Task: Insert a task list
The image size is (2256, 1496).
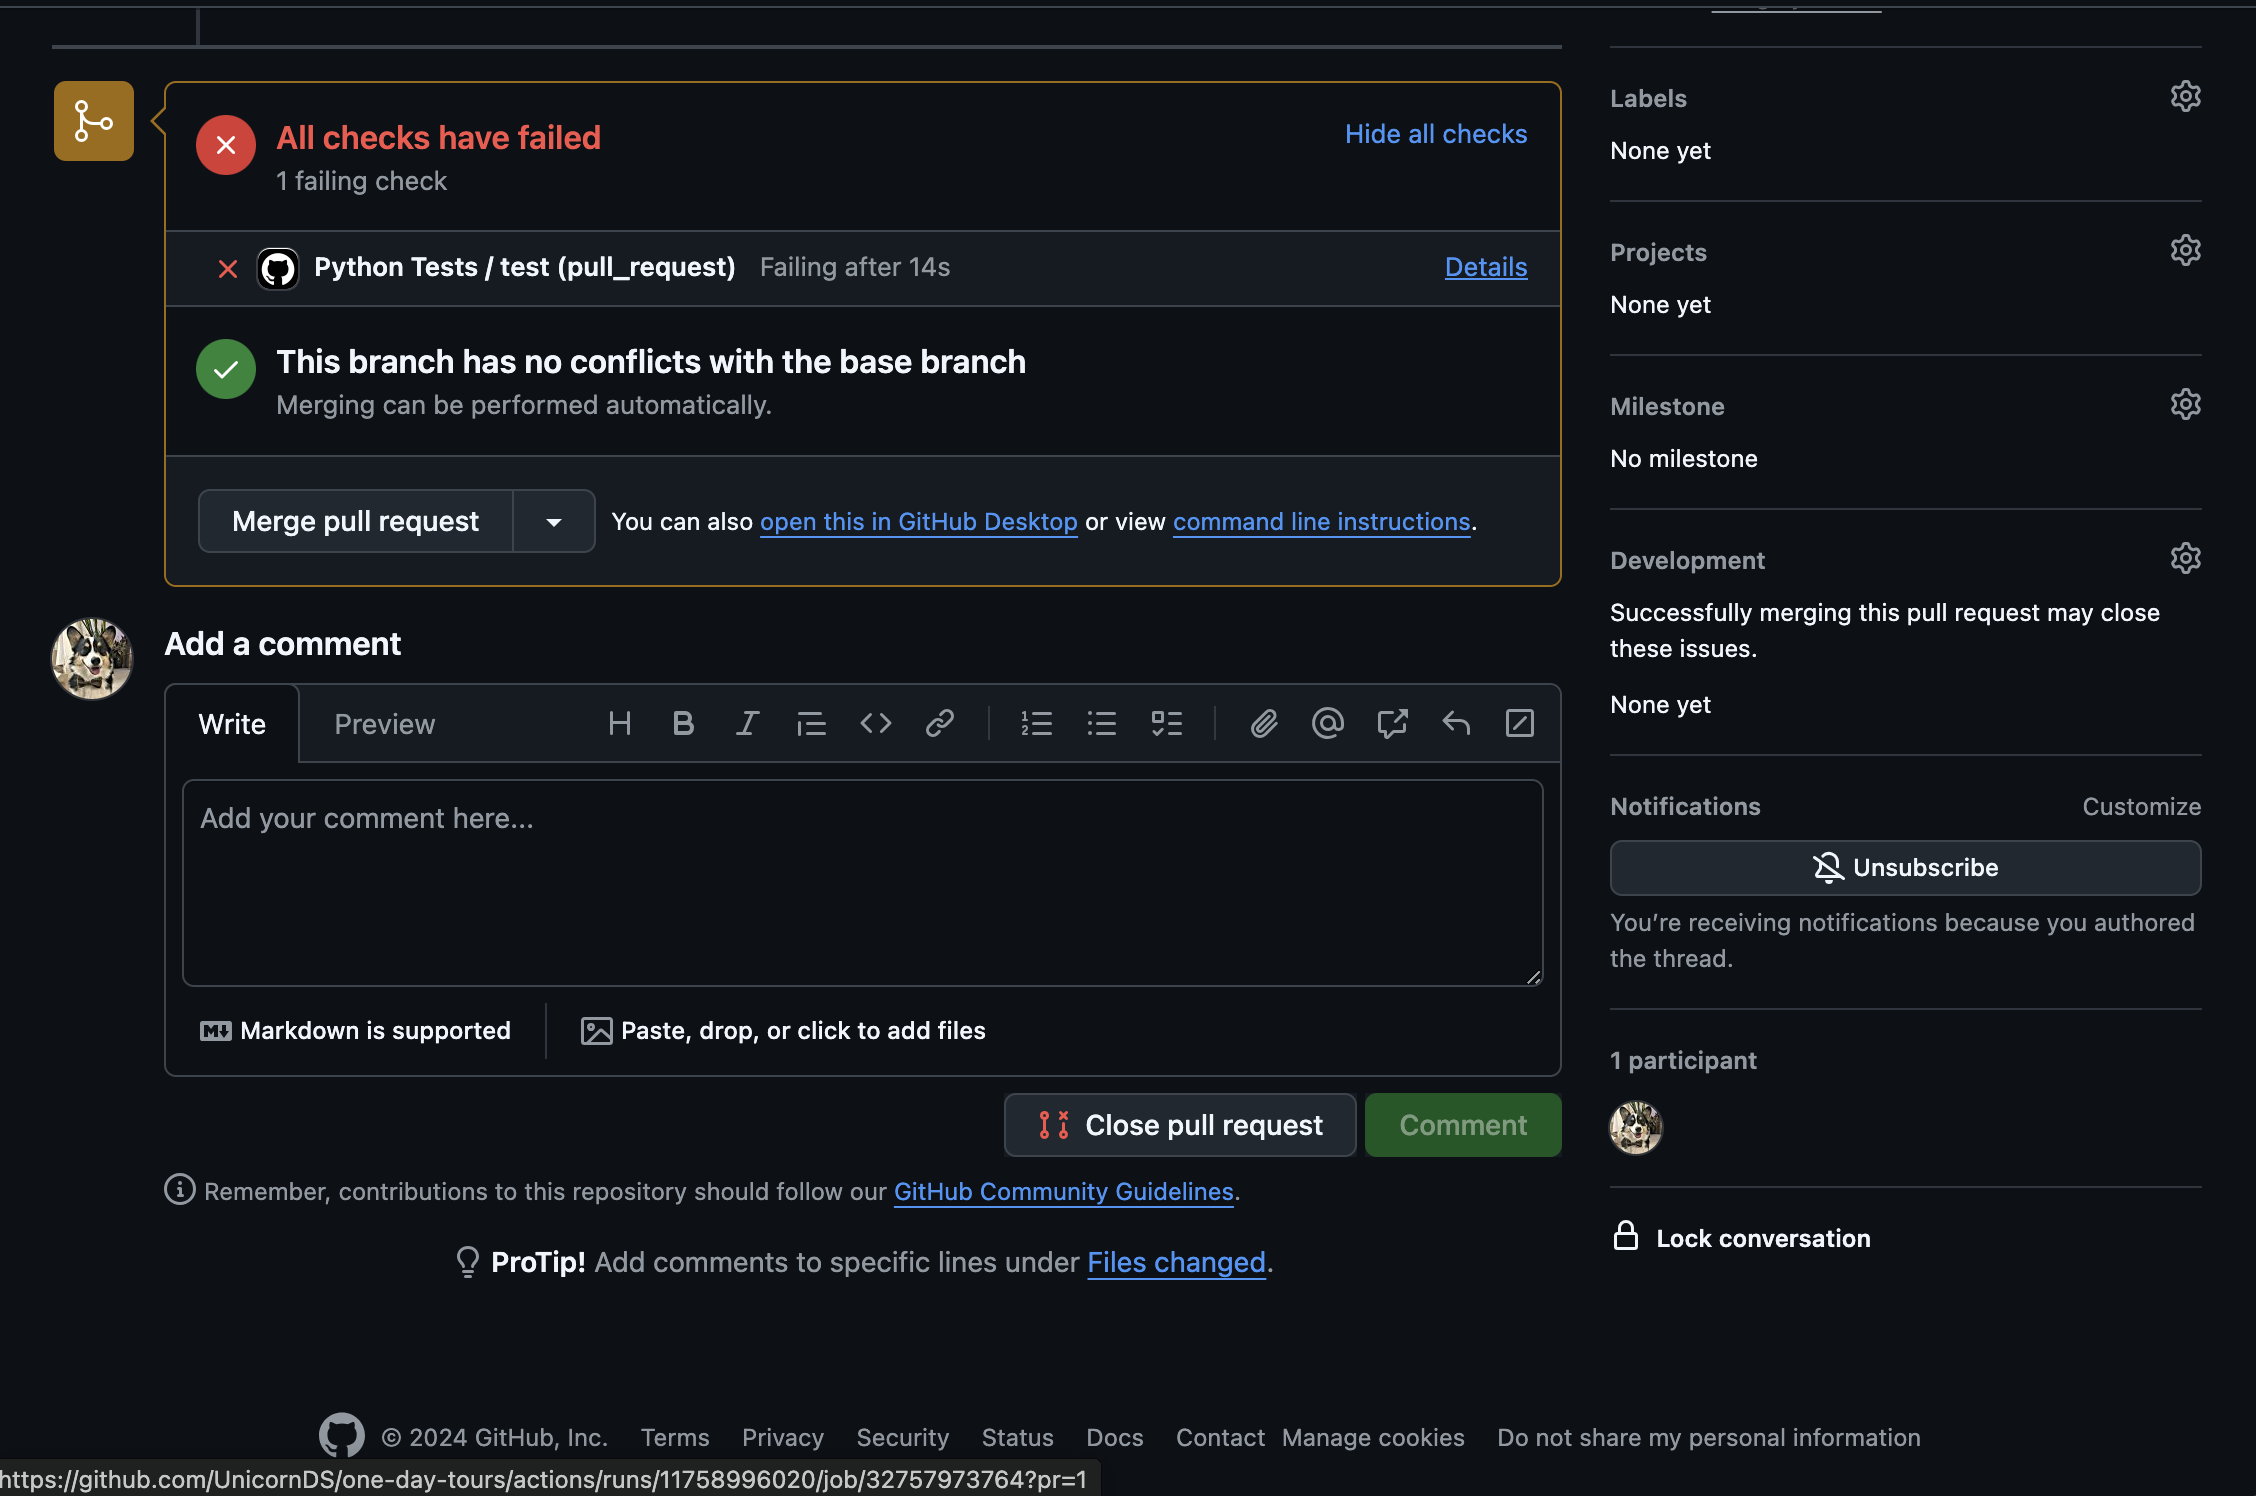Action: pos(1166,723)
